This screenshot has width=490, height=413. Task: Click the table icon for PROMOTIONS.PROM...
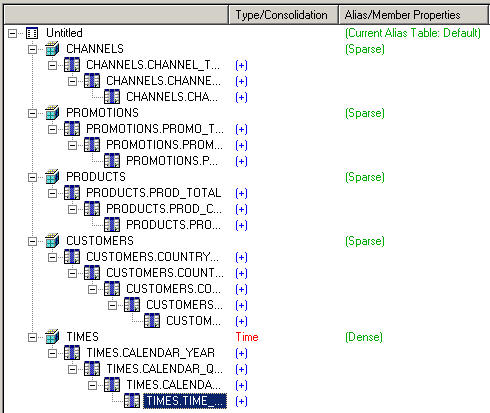point(92,145)
